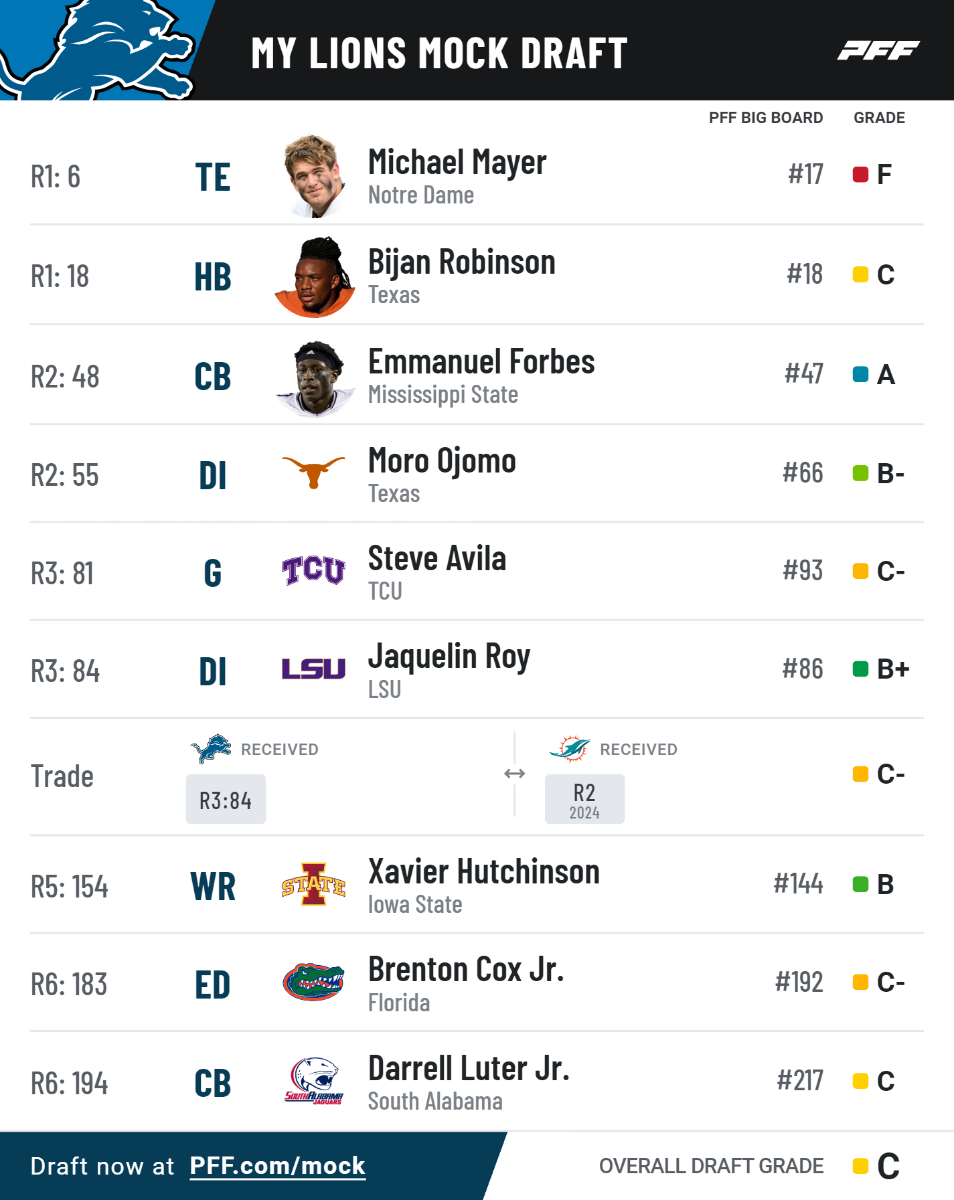The height and width of the screenshot is (1200, 954).
Task: Click the Miami Dolphins logo in trade row
Action: (x=569, y=748)
